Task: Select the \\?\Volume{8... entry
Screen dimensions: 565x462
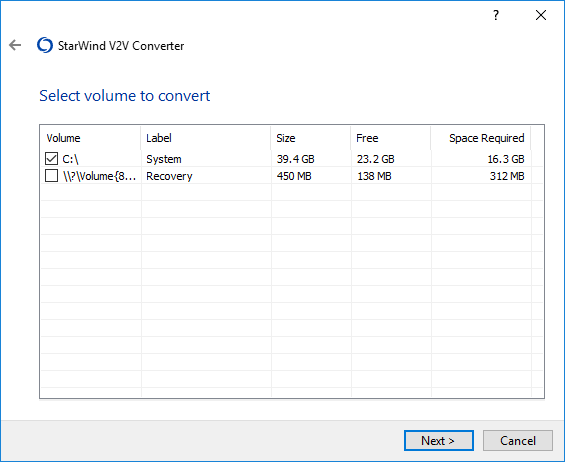Action: click(99, 176)
